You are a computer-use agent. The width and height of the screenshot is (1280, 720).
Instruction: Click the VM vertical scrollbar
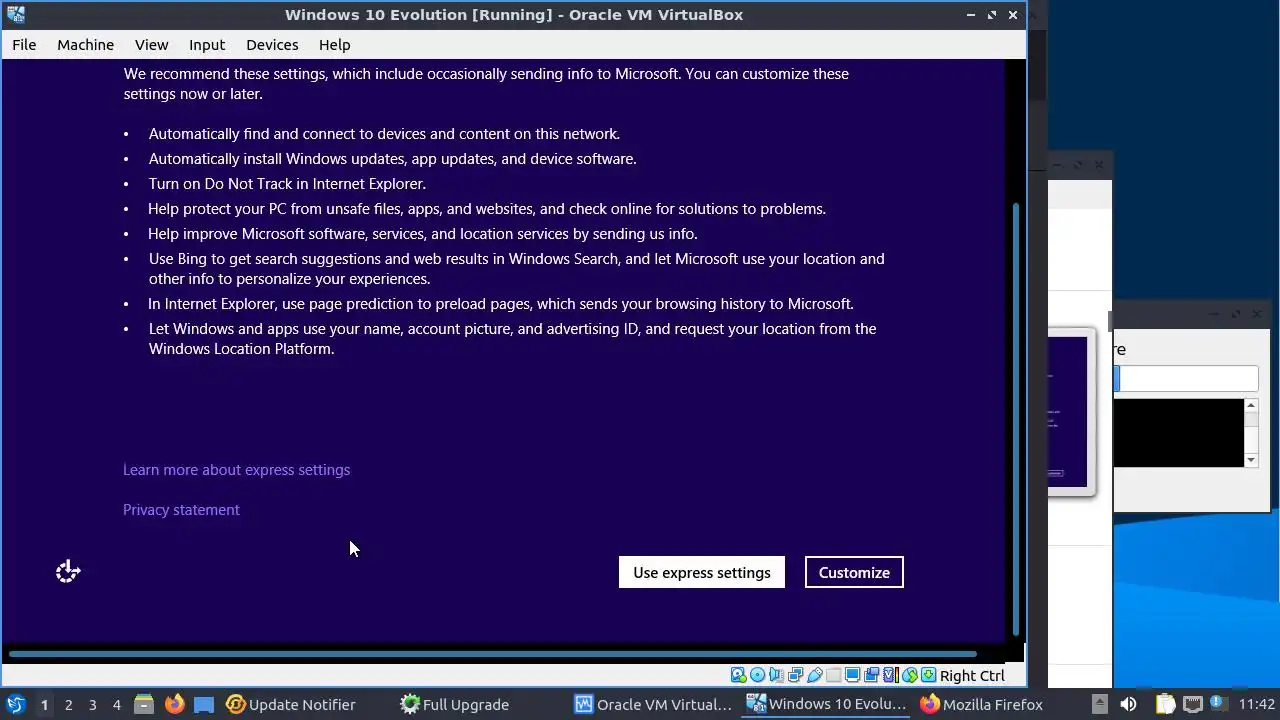[1016, 420]
